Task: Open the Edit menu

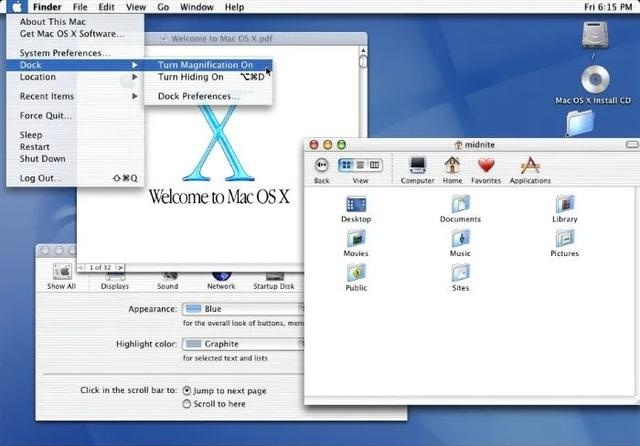Action: (x=106, y=7)
